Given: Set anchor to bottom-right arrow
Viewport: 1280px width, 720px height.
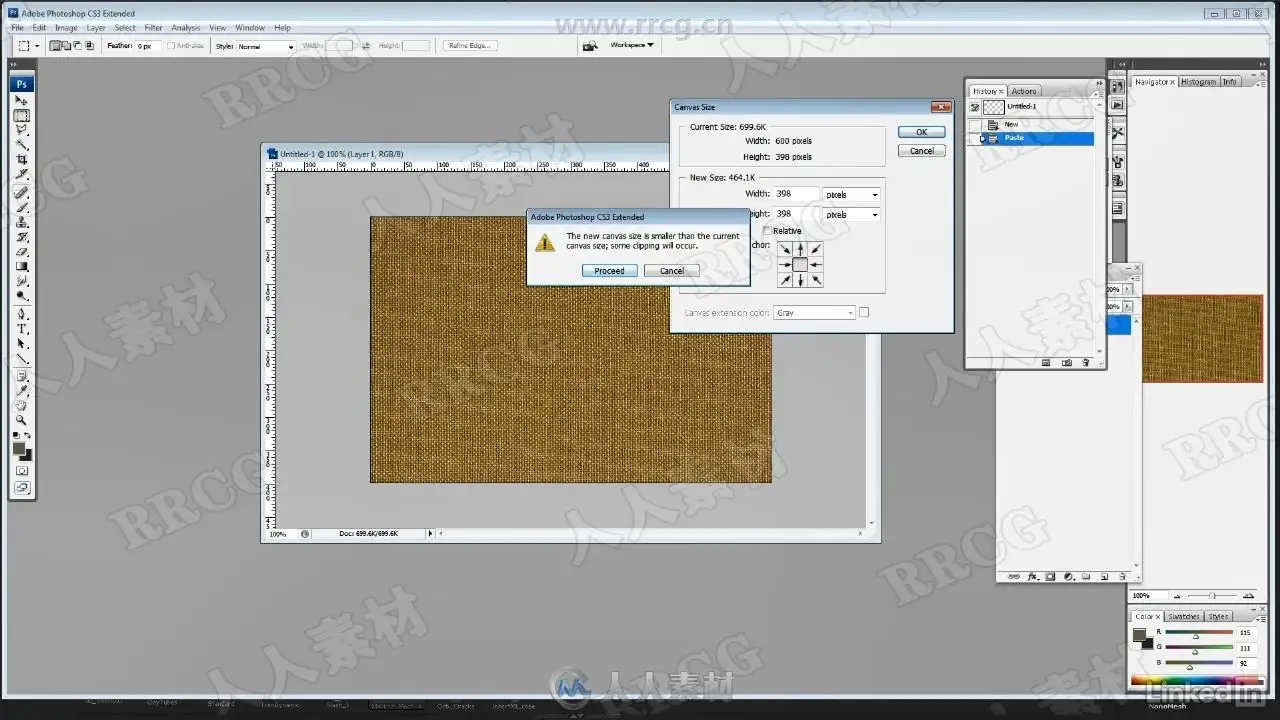Looking at the screenshot, I should pos(815,280).
